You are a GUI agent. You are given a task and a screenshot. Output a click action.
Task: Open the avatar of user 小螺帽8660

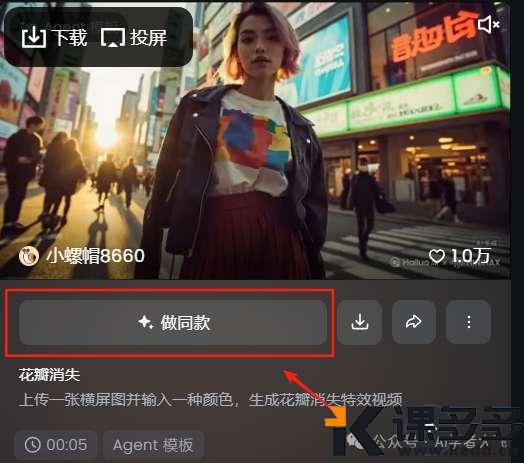29,256
